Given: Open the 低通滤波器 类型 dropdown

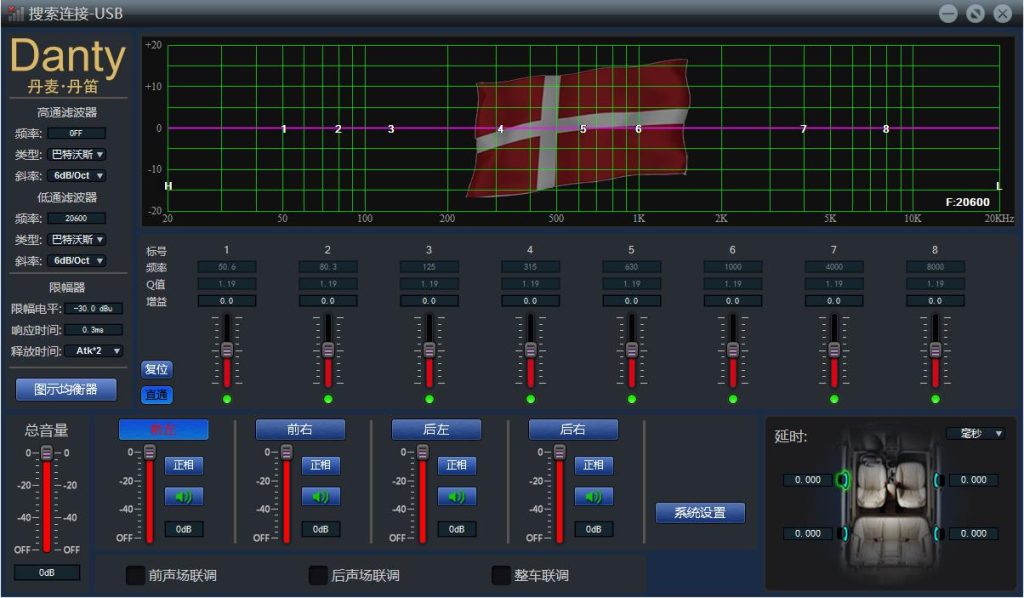Looking at the screenshot, I should (77, 240).
